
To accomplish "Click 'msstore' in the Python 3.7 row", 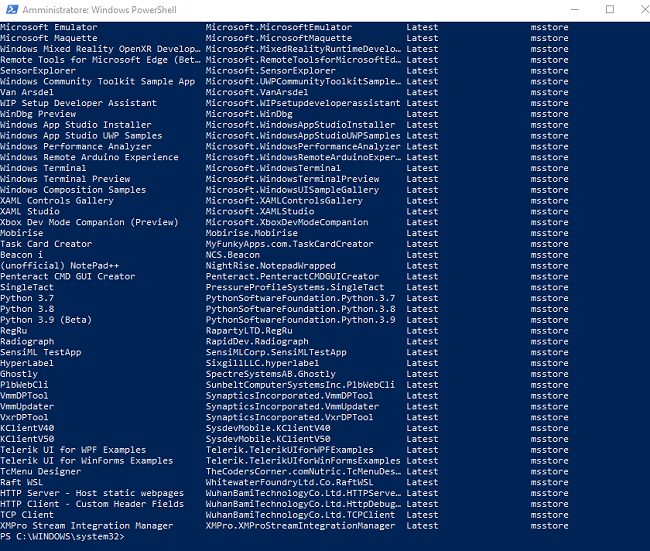I will [x=549, y=298].
